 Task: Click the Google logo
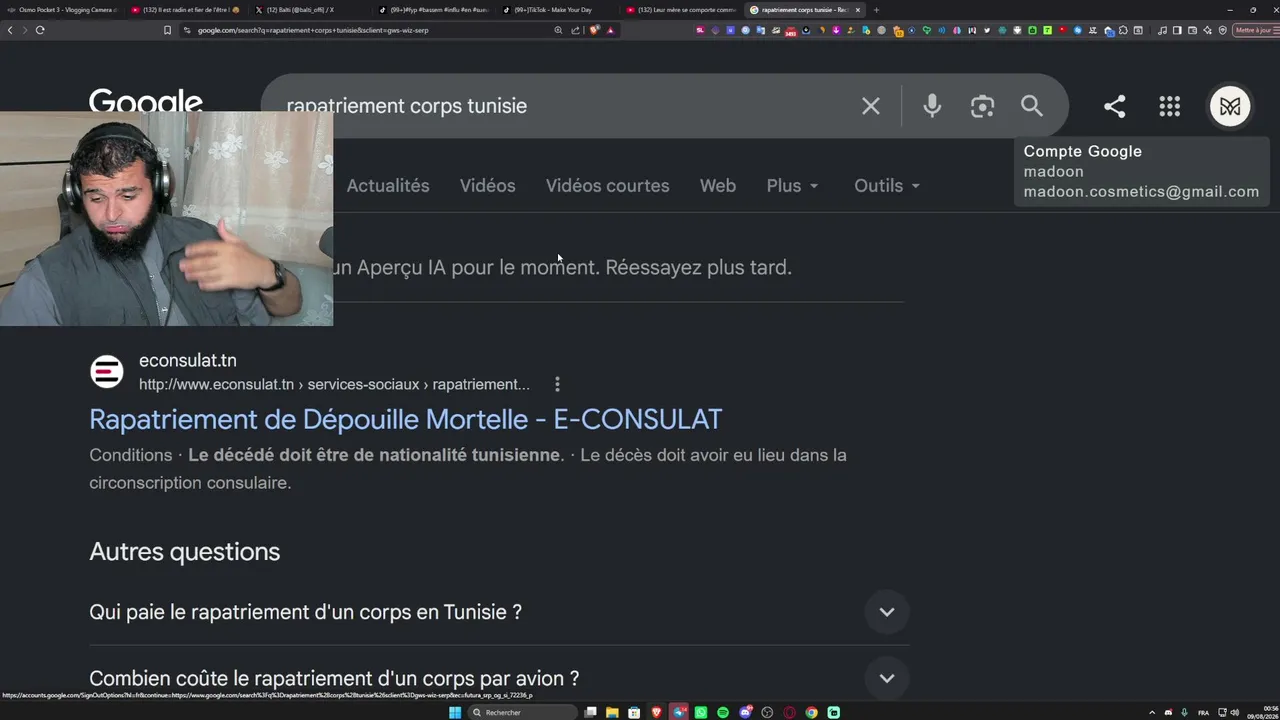coord(146,101)
